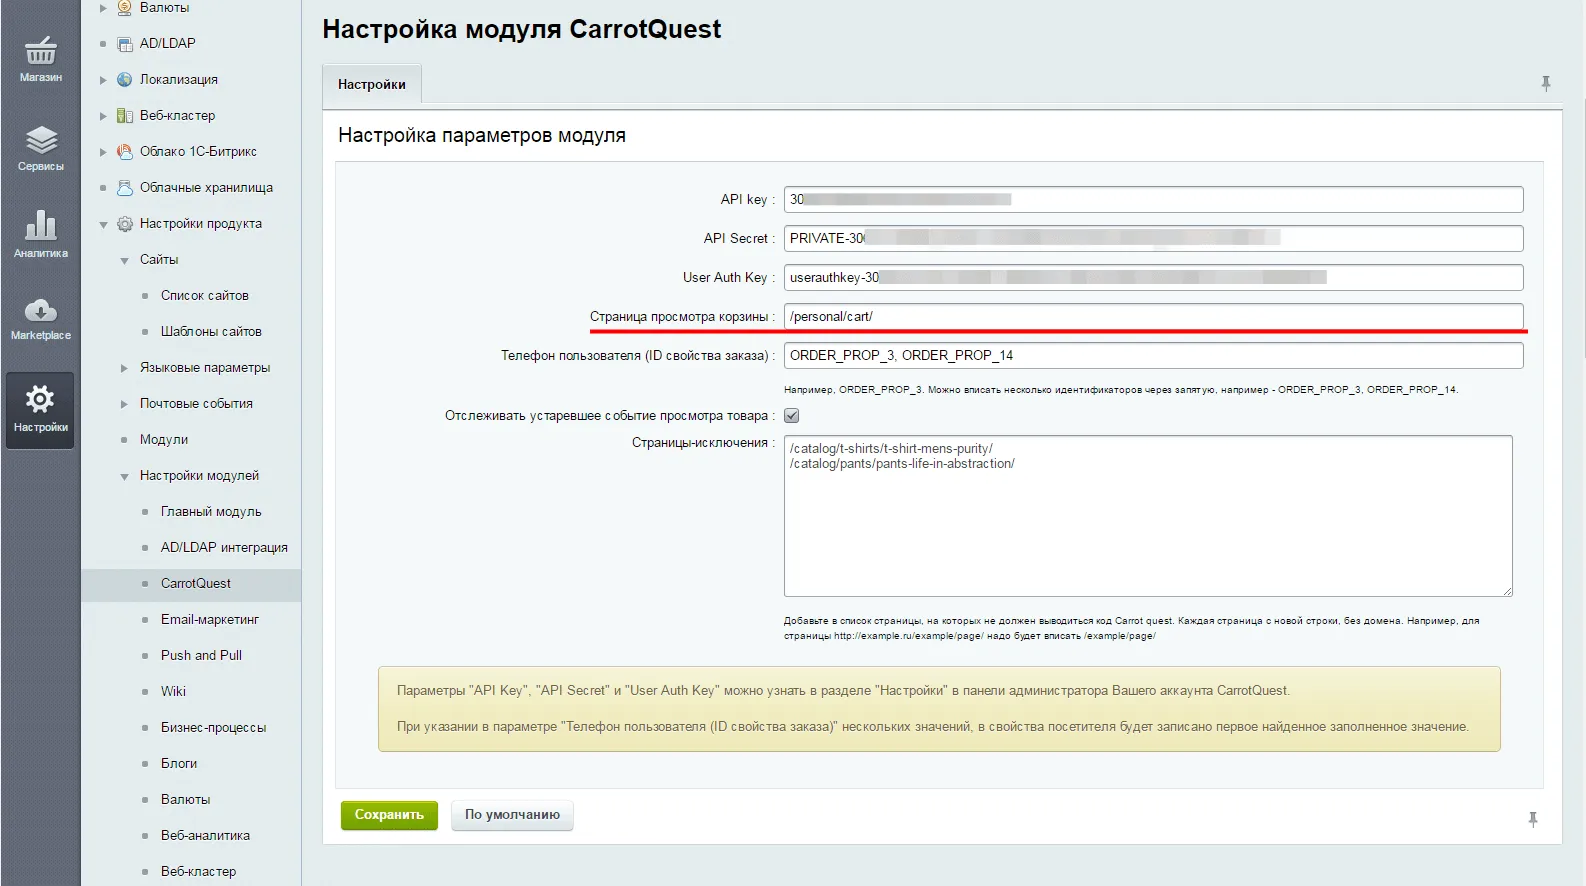Select AD/LDAP tree label

click(168, 44)
